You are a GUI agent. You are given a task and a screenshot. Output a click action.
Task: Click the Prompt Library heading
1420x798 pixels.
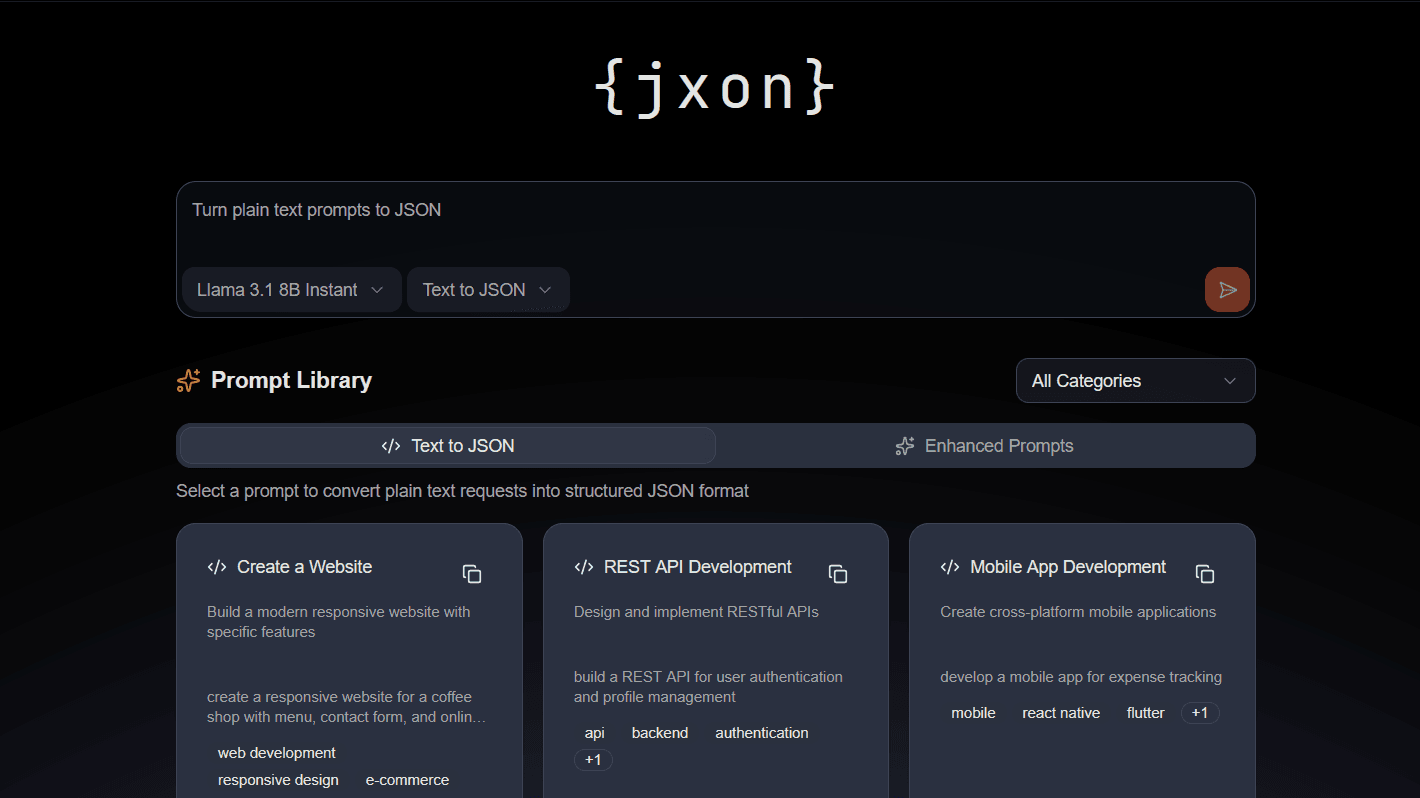[291, 380]
